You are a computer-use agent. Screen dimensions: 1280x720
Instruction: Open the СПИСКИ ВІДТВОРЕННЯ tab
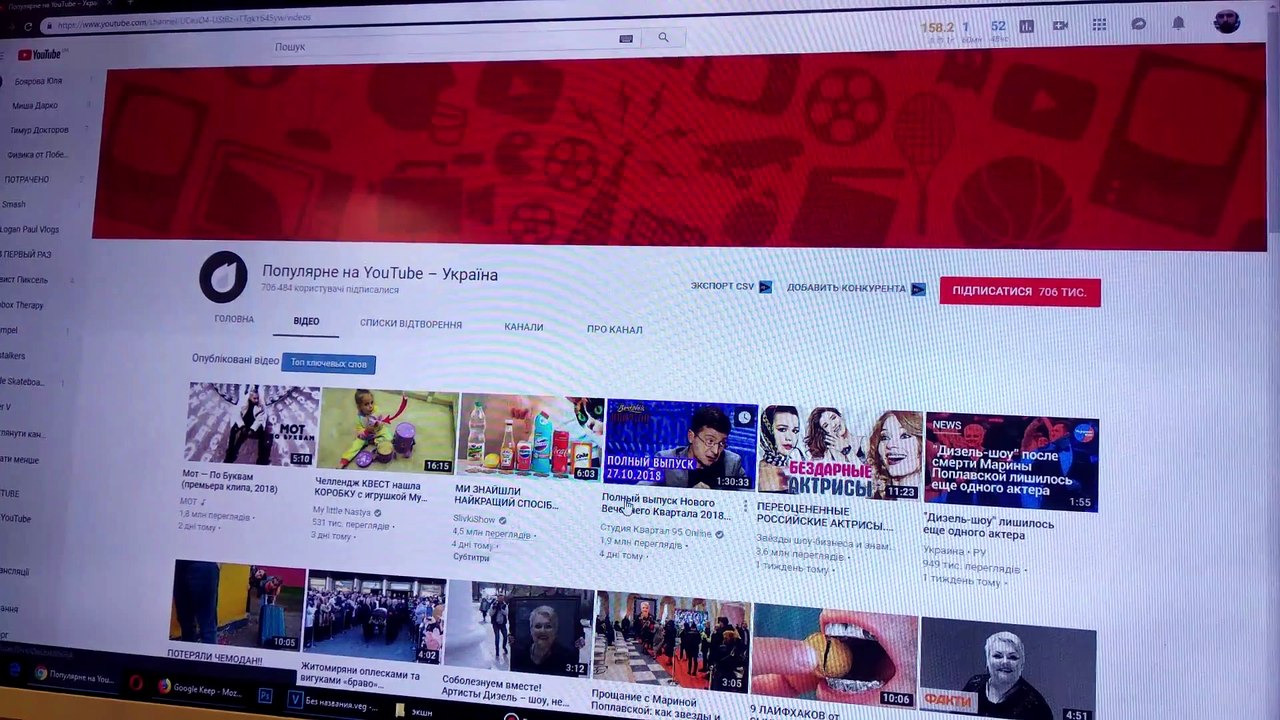point(411,324)
